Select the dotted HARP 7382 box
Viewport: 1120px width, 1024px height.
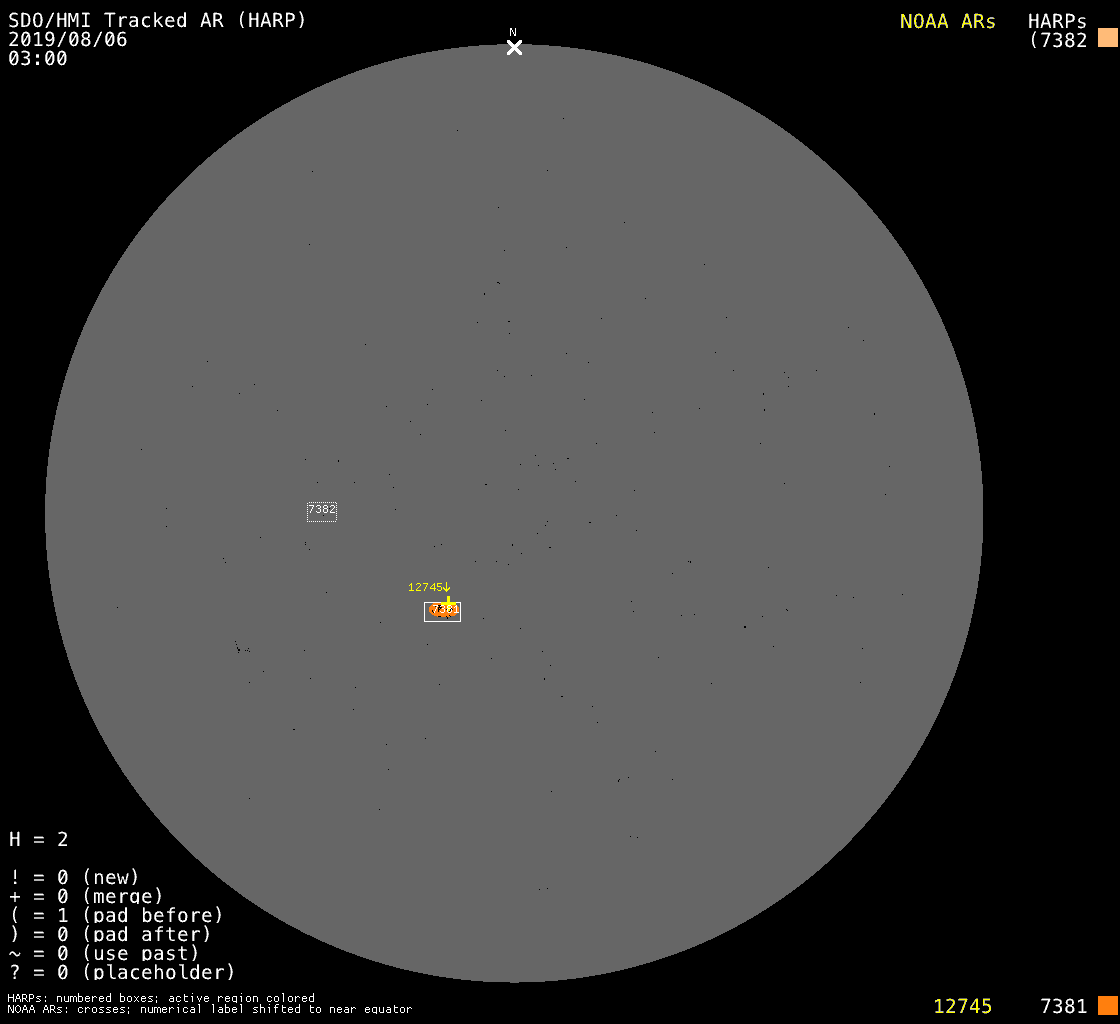322,511
